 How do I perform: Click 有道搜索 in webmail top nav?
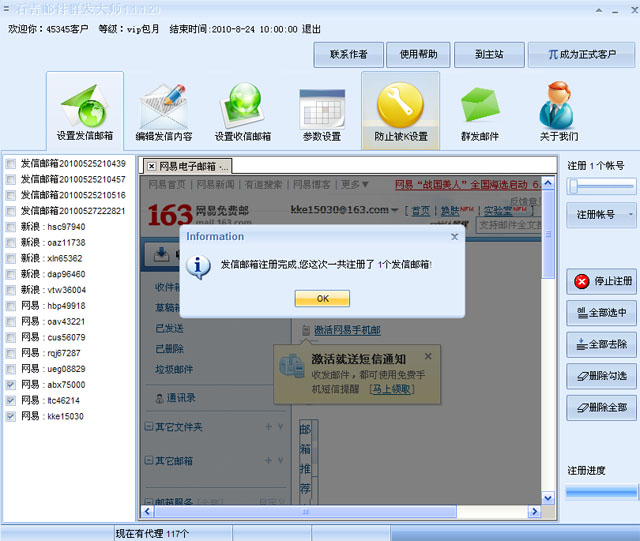point(263,185)
